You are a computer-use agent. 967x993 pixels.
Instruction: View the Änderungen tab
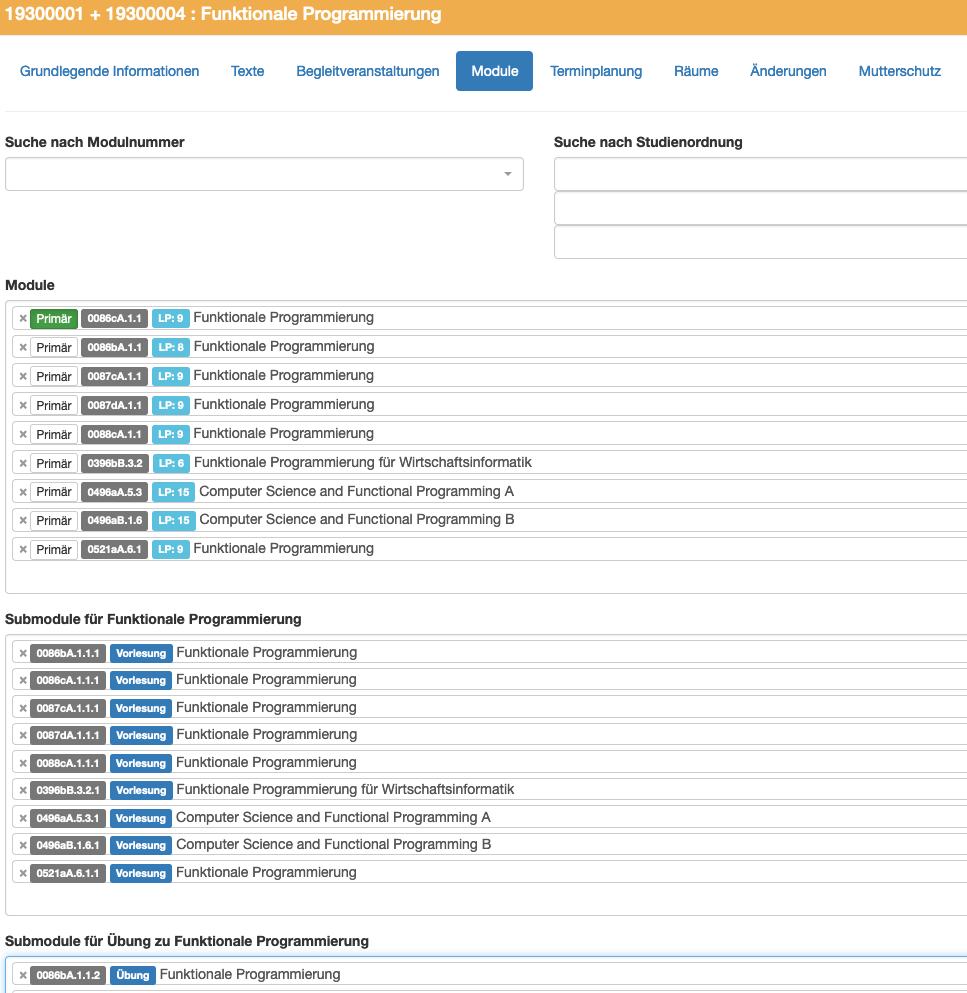[788, 71]
